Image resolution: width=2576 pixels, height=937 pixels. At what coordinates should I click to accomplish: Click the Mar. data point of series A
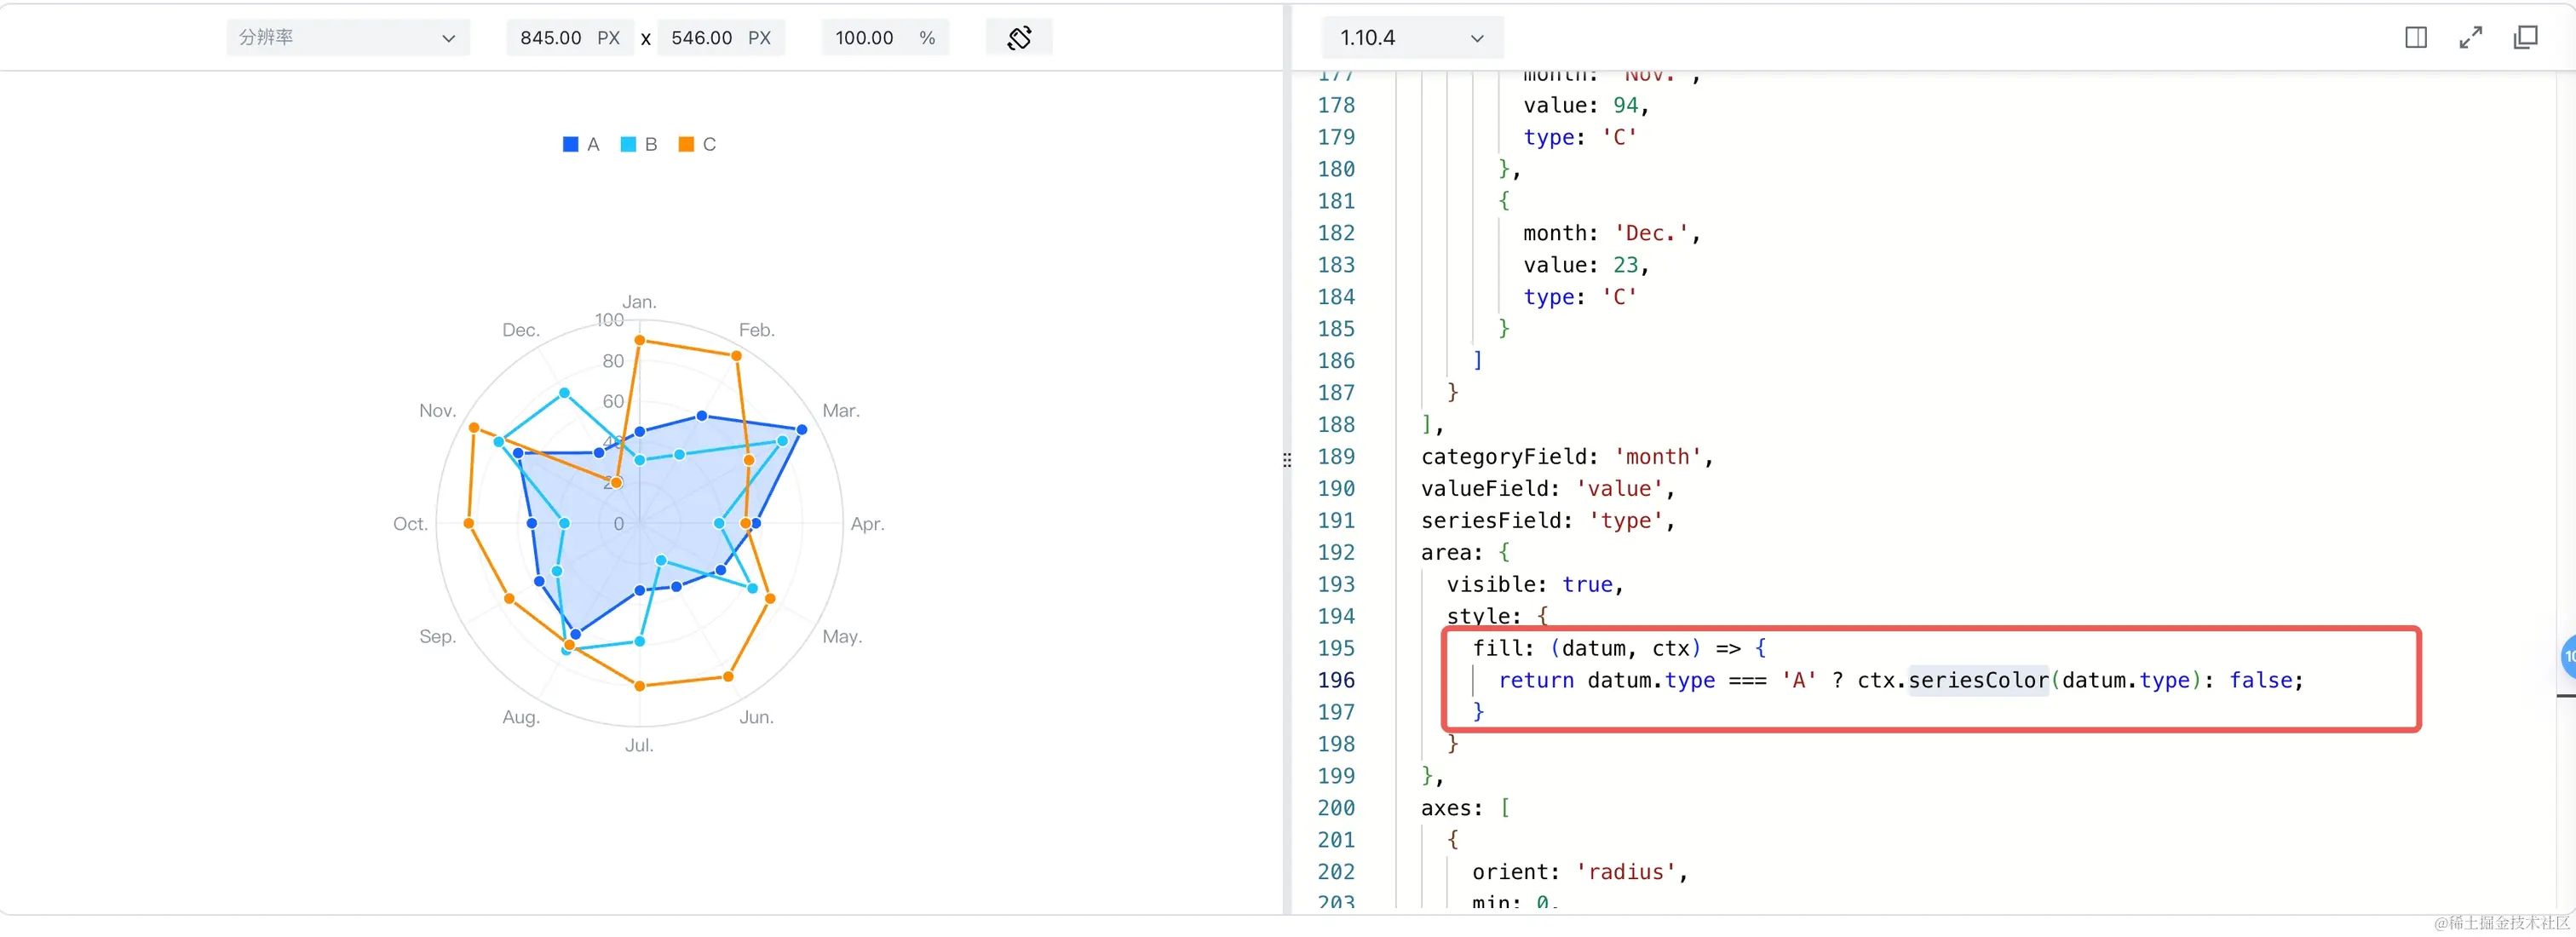[801, 430]
